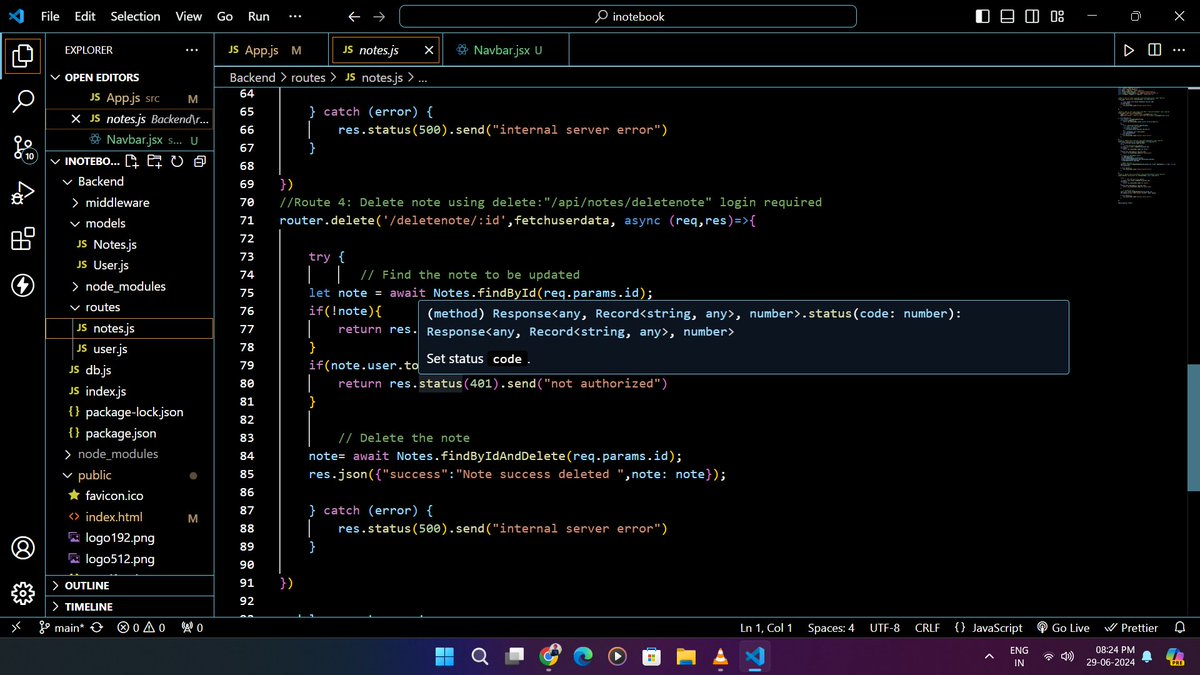Synchronize changes next to main branch
The image size is (1200, 675).
pos(96,628)
